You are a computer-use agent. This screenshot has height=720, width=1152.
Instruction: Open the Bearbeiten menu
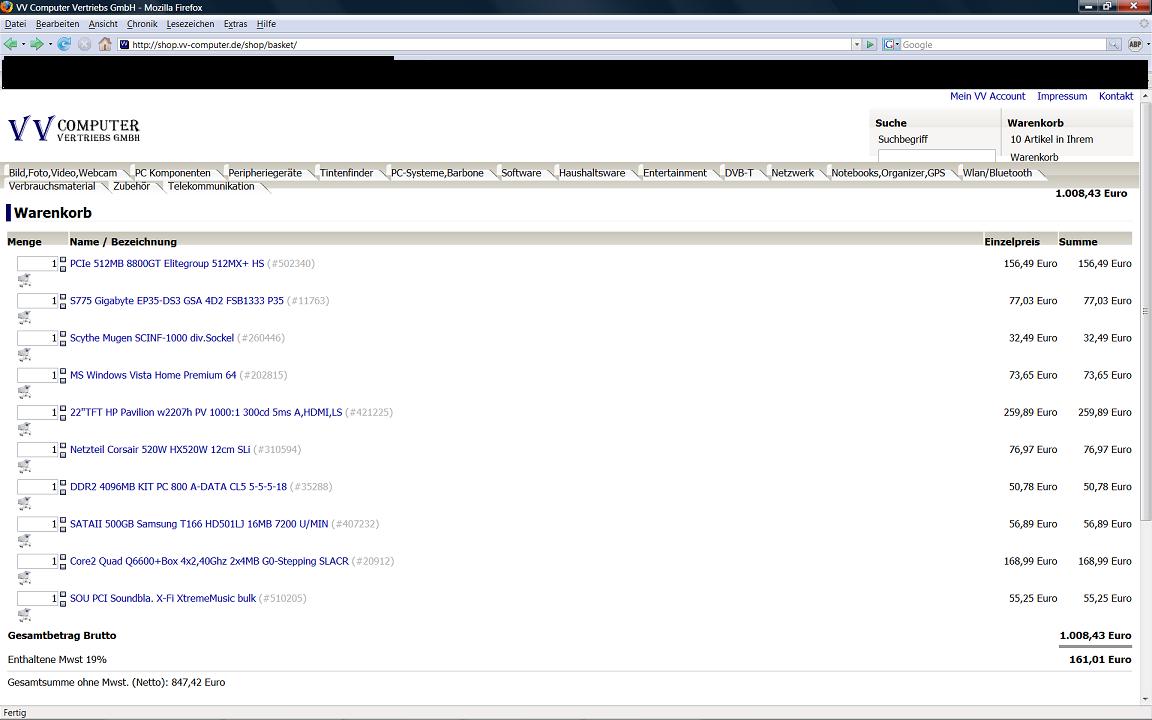point(57,24)
